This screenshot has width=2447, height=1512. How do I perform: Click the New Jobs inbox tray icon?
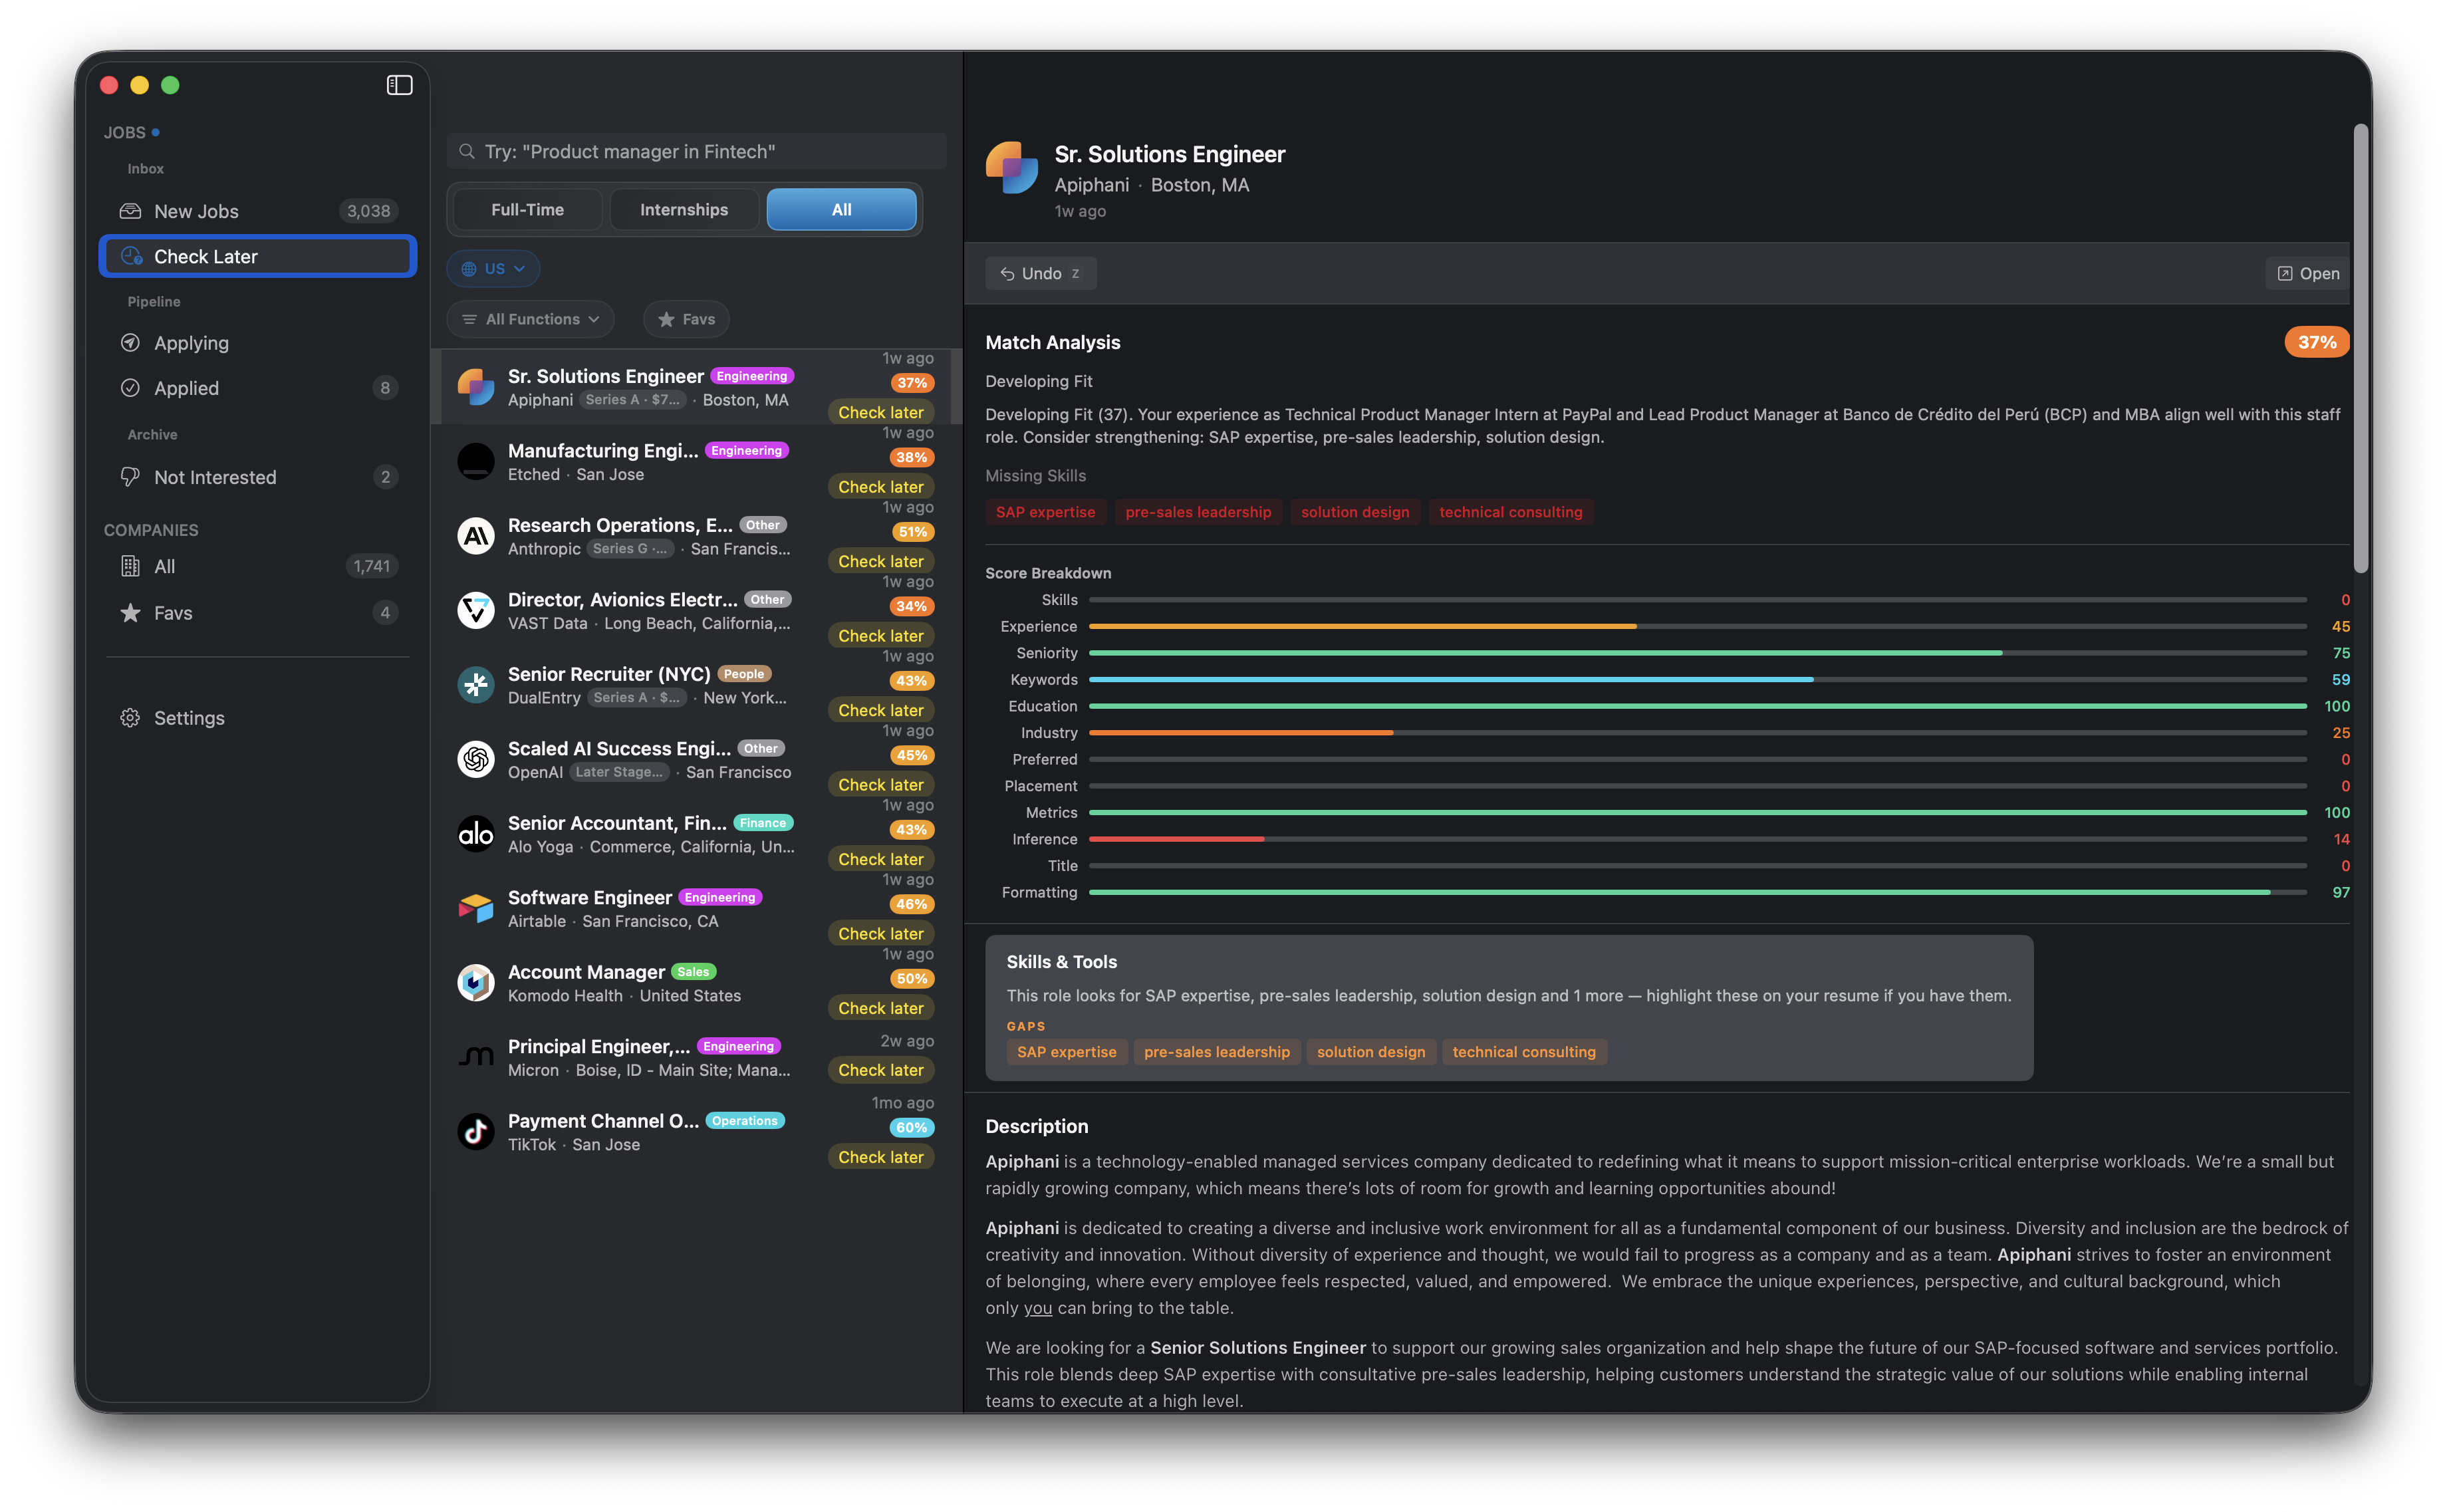(130, 211)
